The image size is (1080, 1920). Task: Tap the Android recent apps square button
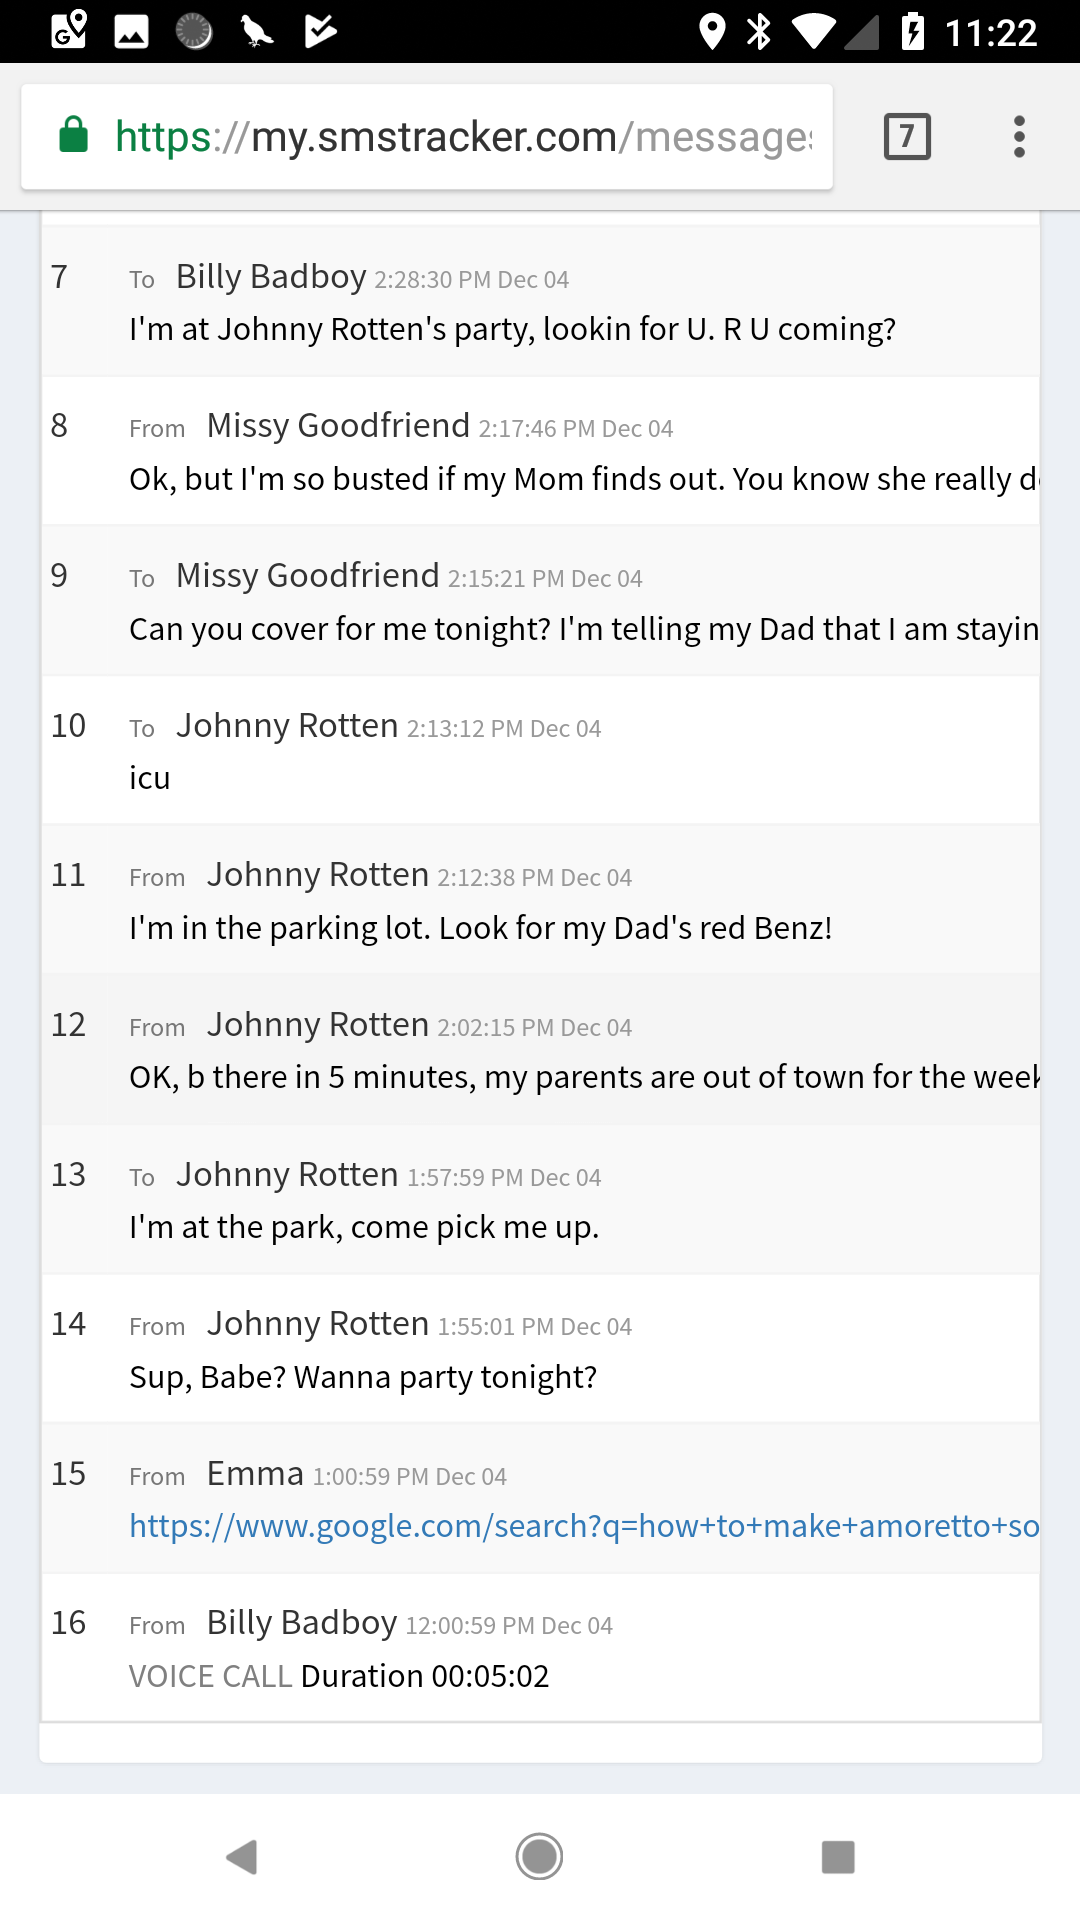838,1857
